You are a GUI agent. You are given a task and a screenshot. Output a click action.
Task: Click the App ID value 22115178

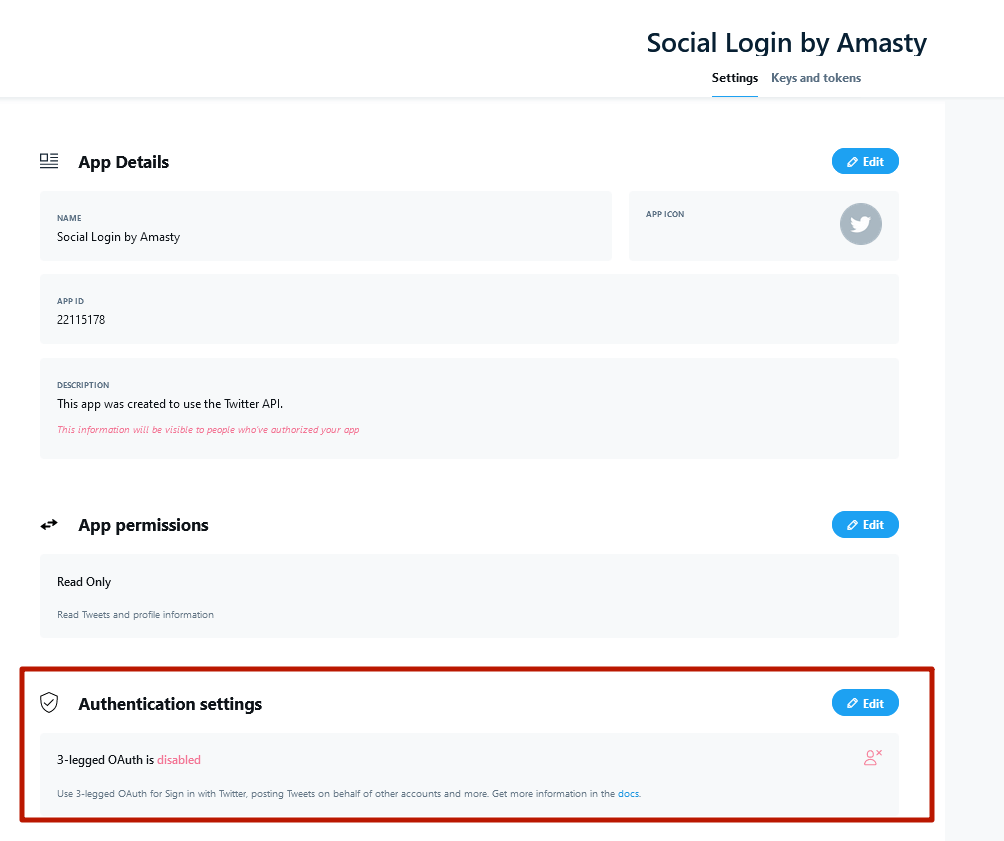81,320
